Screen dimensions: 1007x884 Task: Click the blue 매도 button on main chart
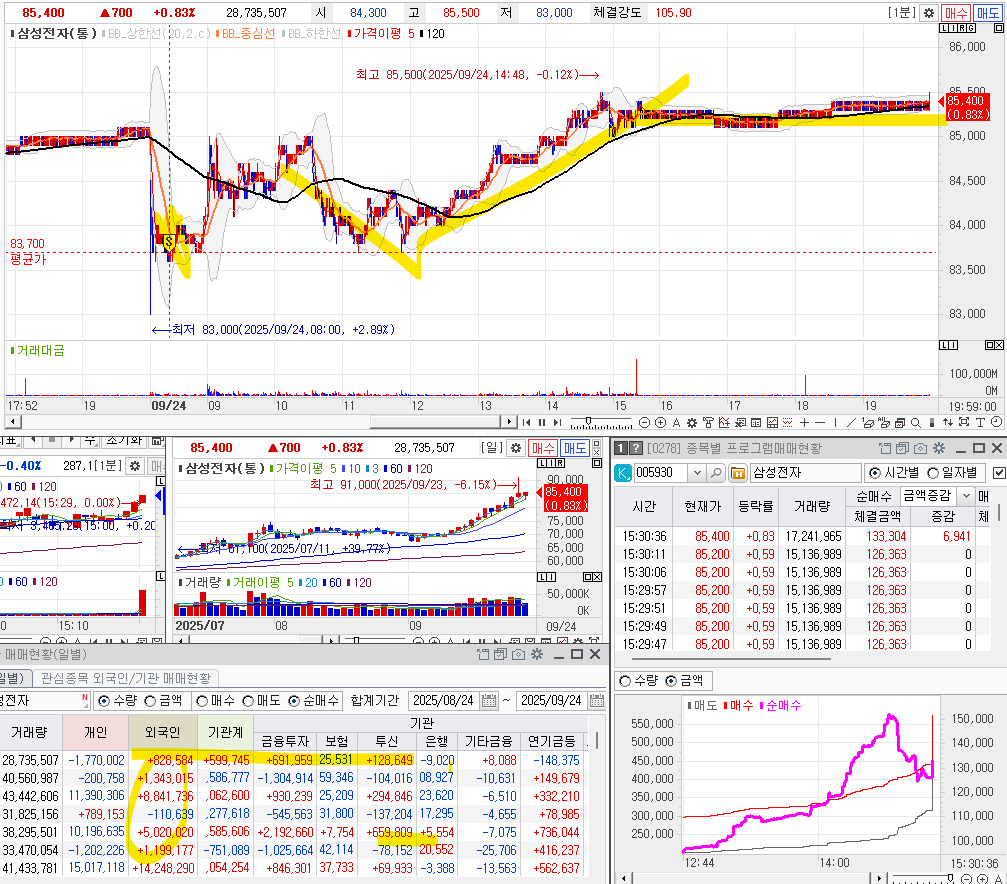pyautogui.click(x=987, y=12)
